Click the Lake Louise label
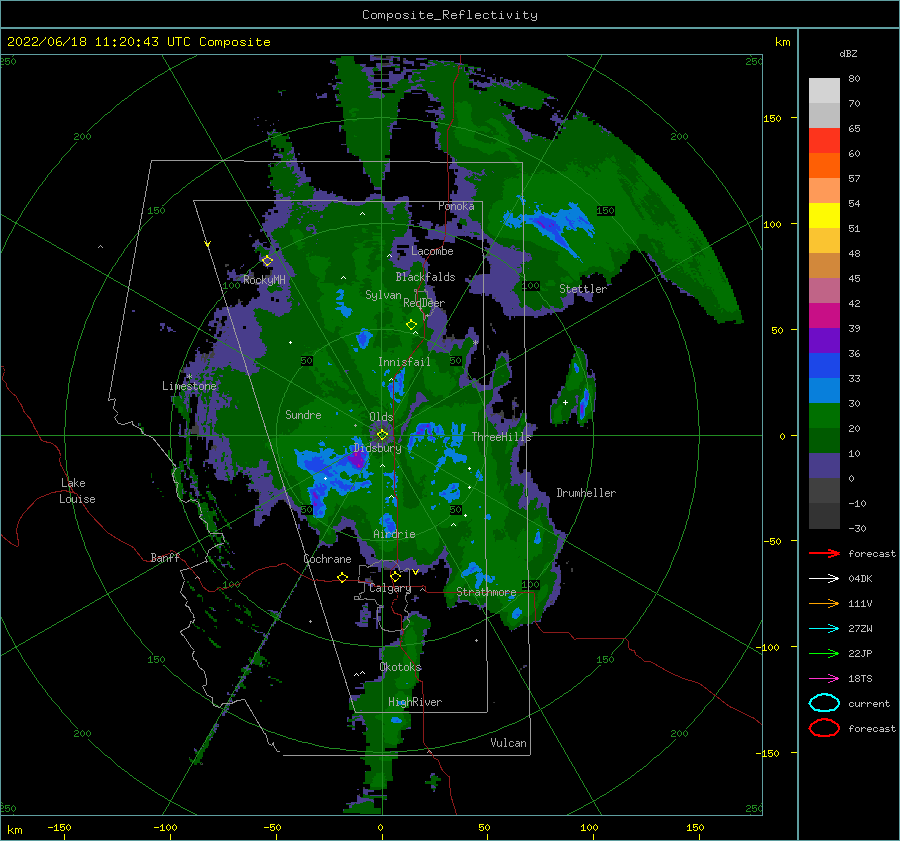Image resolution: width=900 pixels, height=841 pixels. (x=77, y=491)
